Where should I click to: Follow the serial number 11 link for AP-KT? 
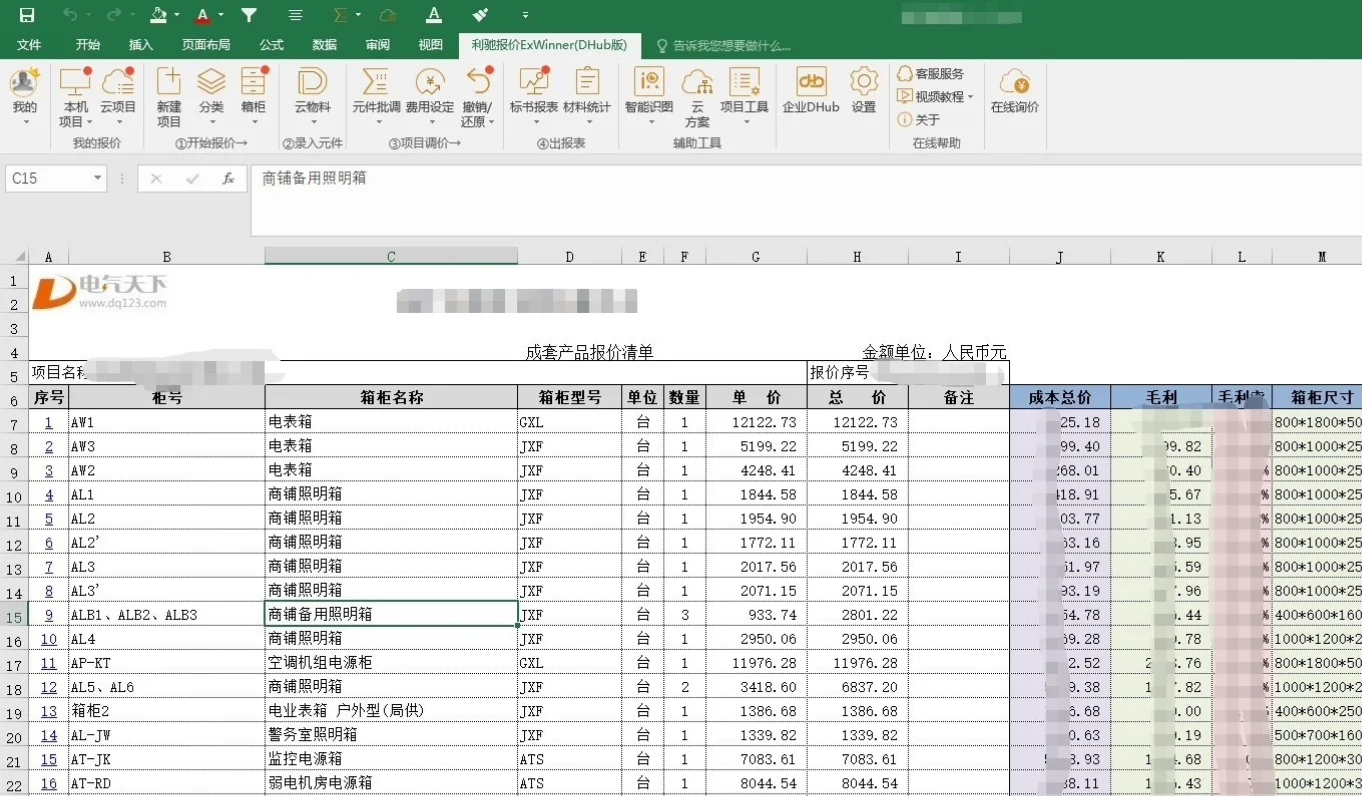tap(49, 663)
